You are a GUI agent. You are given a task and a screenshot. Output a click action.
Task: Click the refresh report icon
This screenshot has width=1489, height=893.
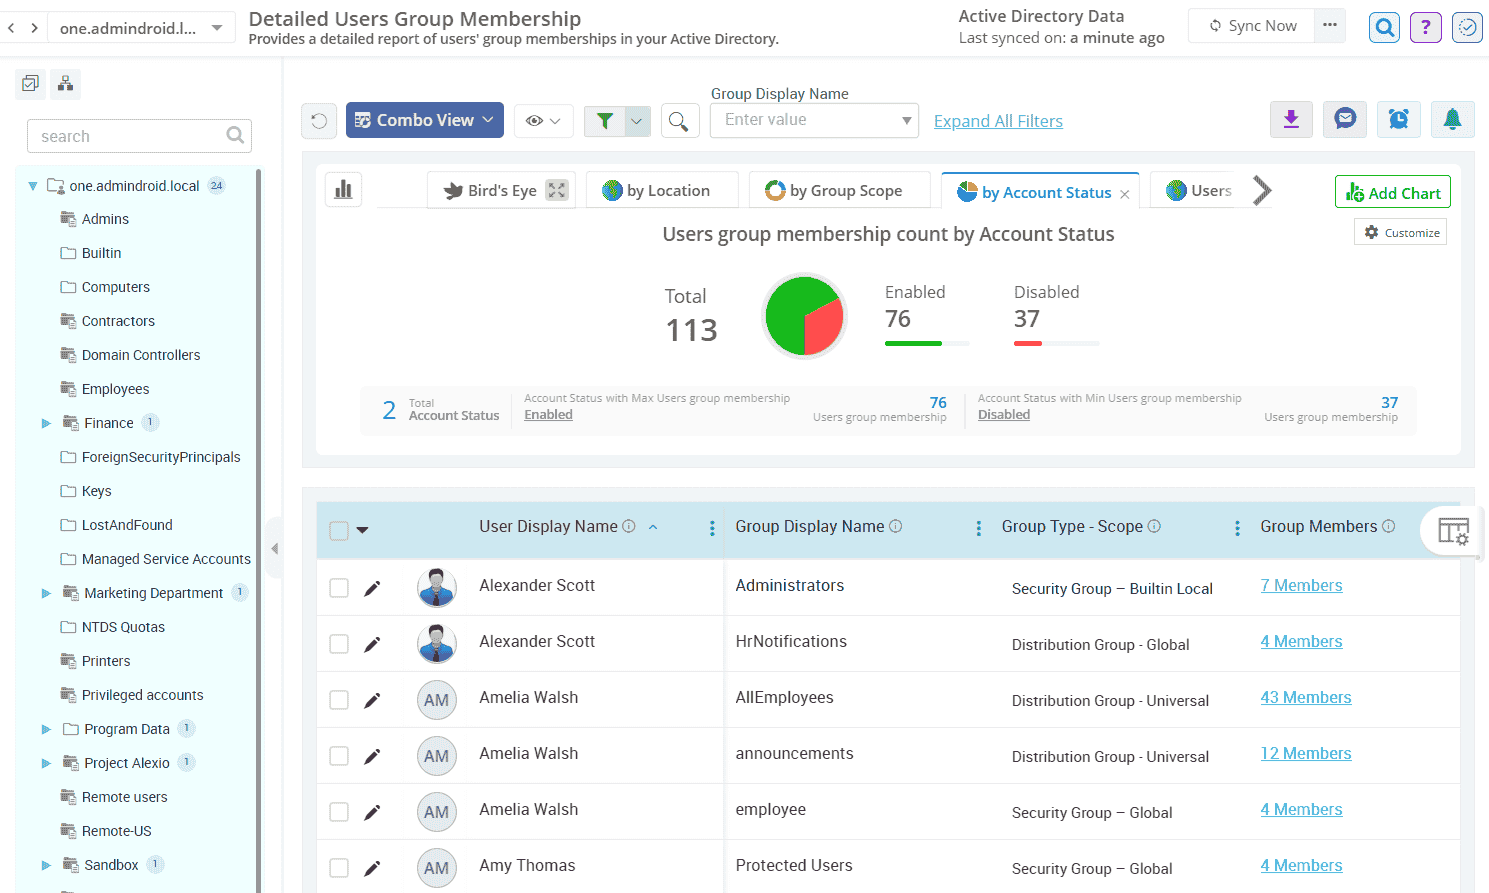(319, 121)
